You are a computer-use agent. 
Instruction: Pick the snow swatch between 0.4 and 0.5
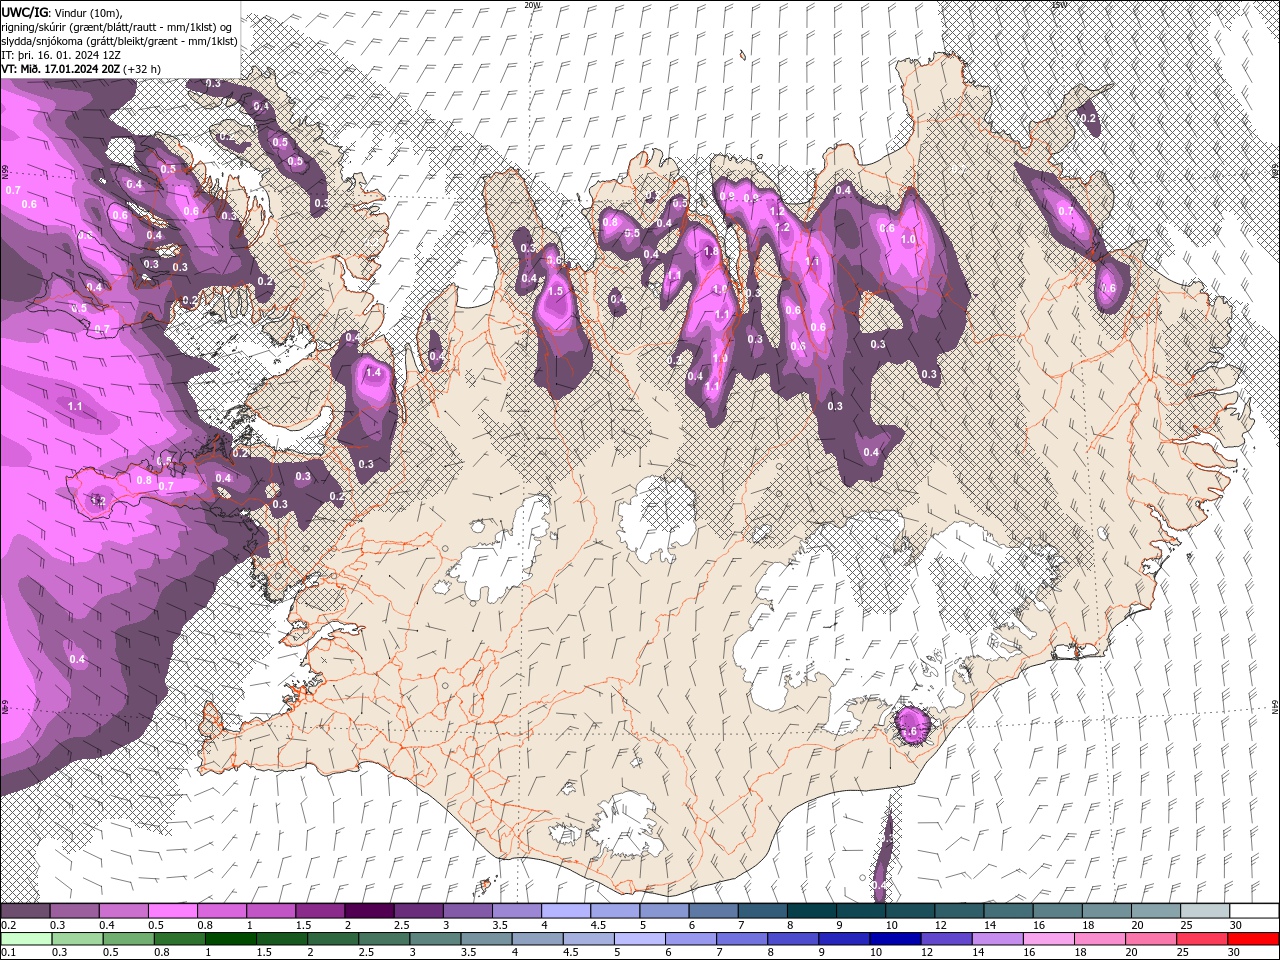[123, 911]
